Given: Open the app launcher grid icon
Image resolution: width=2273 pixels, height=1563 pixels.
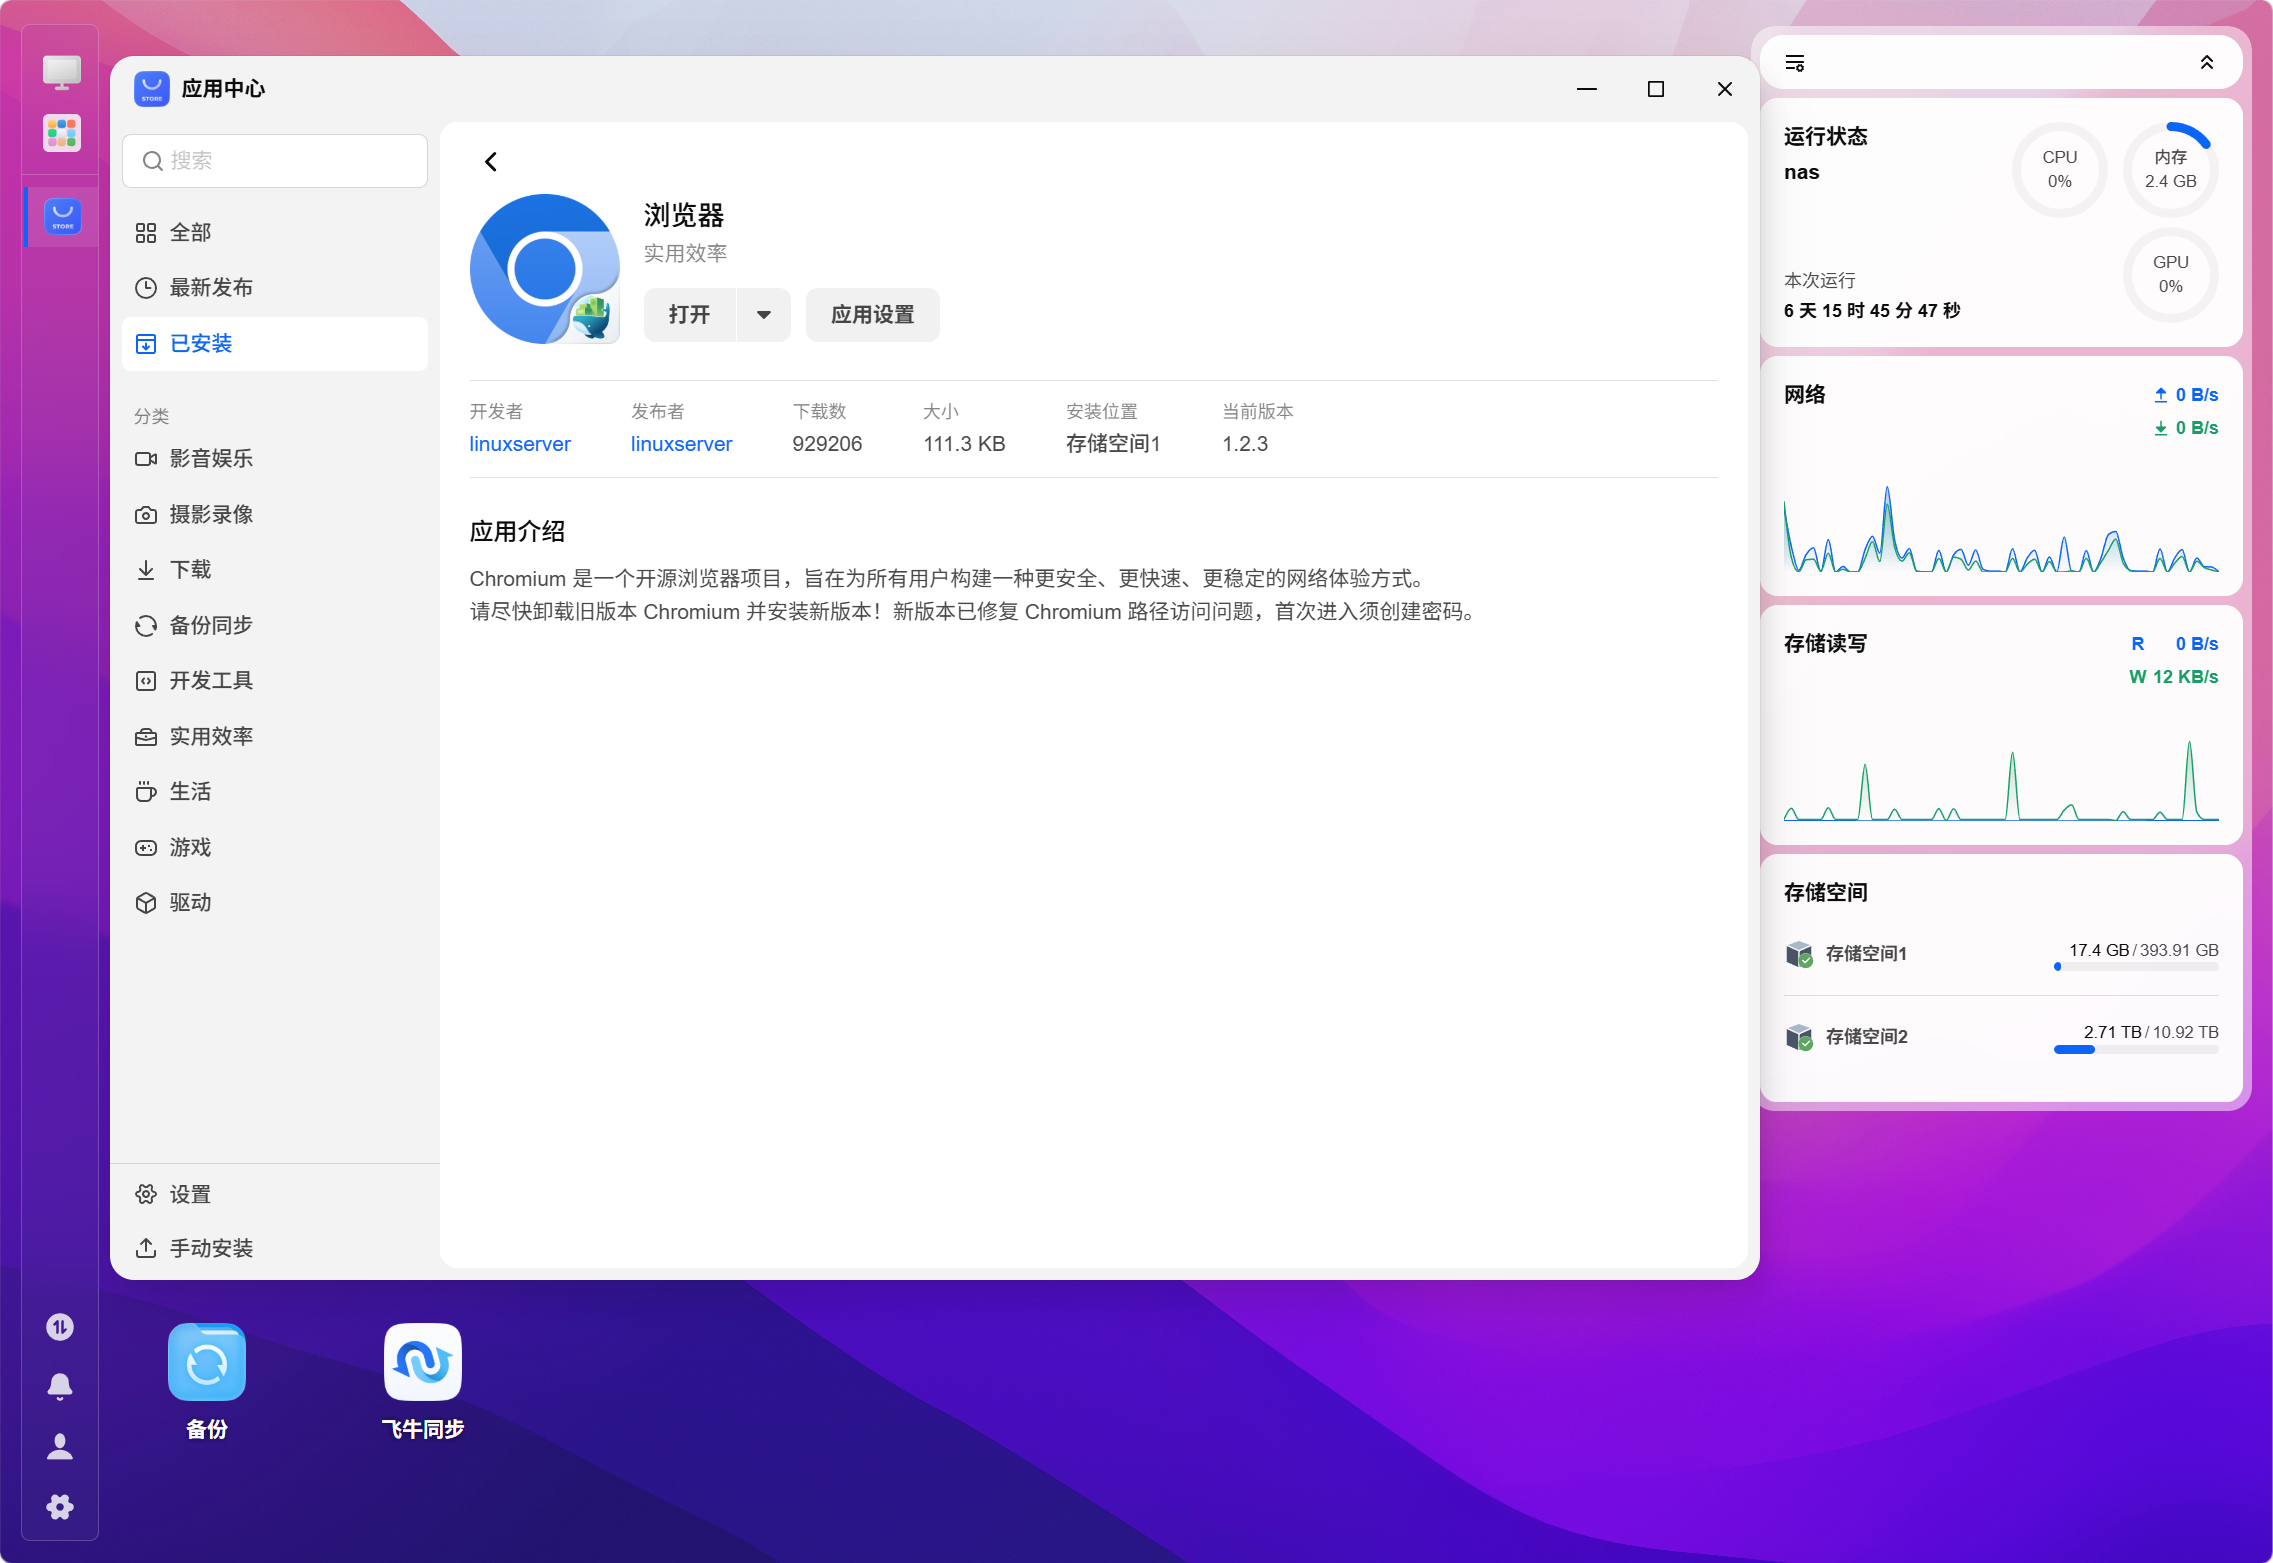Looking at the screenshot, I should coord(61,133).
